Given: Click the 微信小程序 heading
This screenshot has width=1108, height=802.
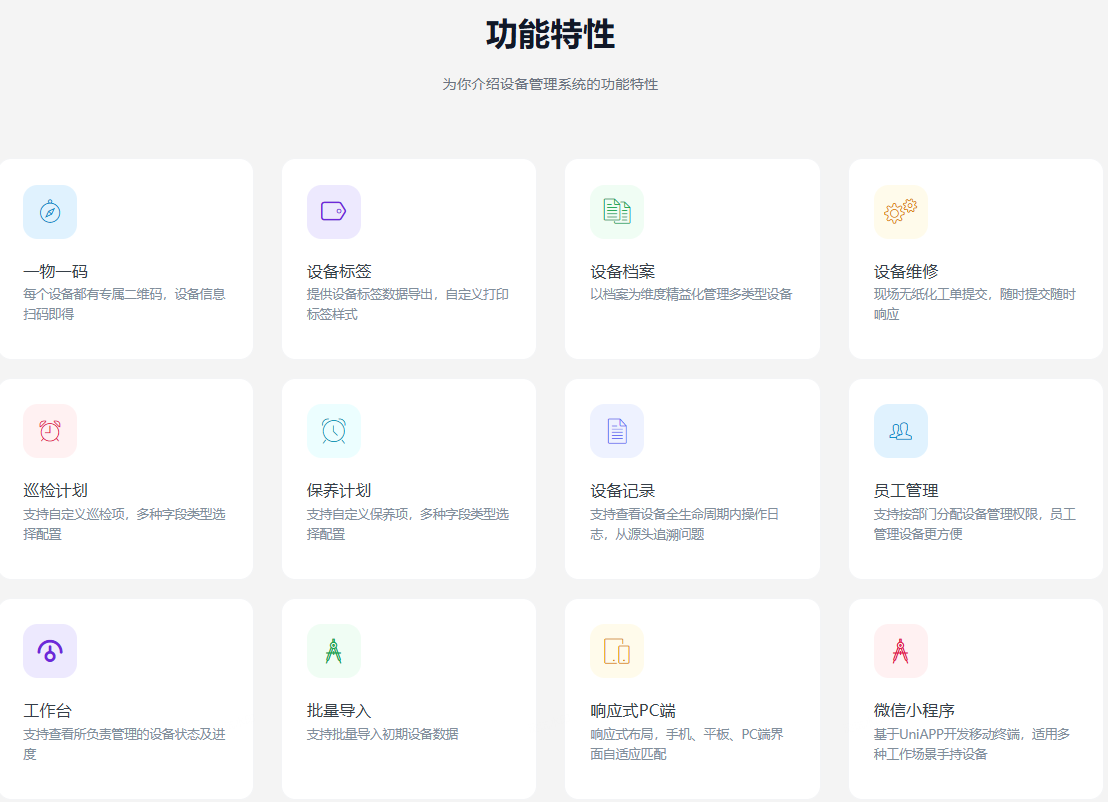Looking at the screenshot, I should (x=914, y=710).
